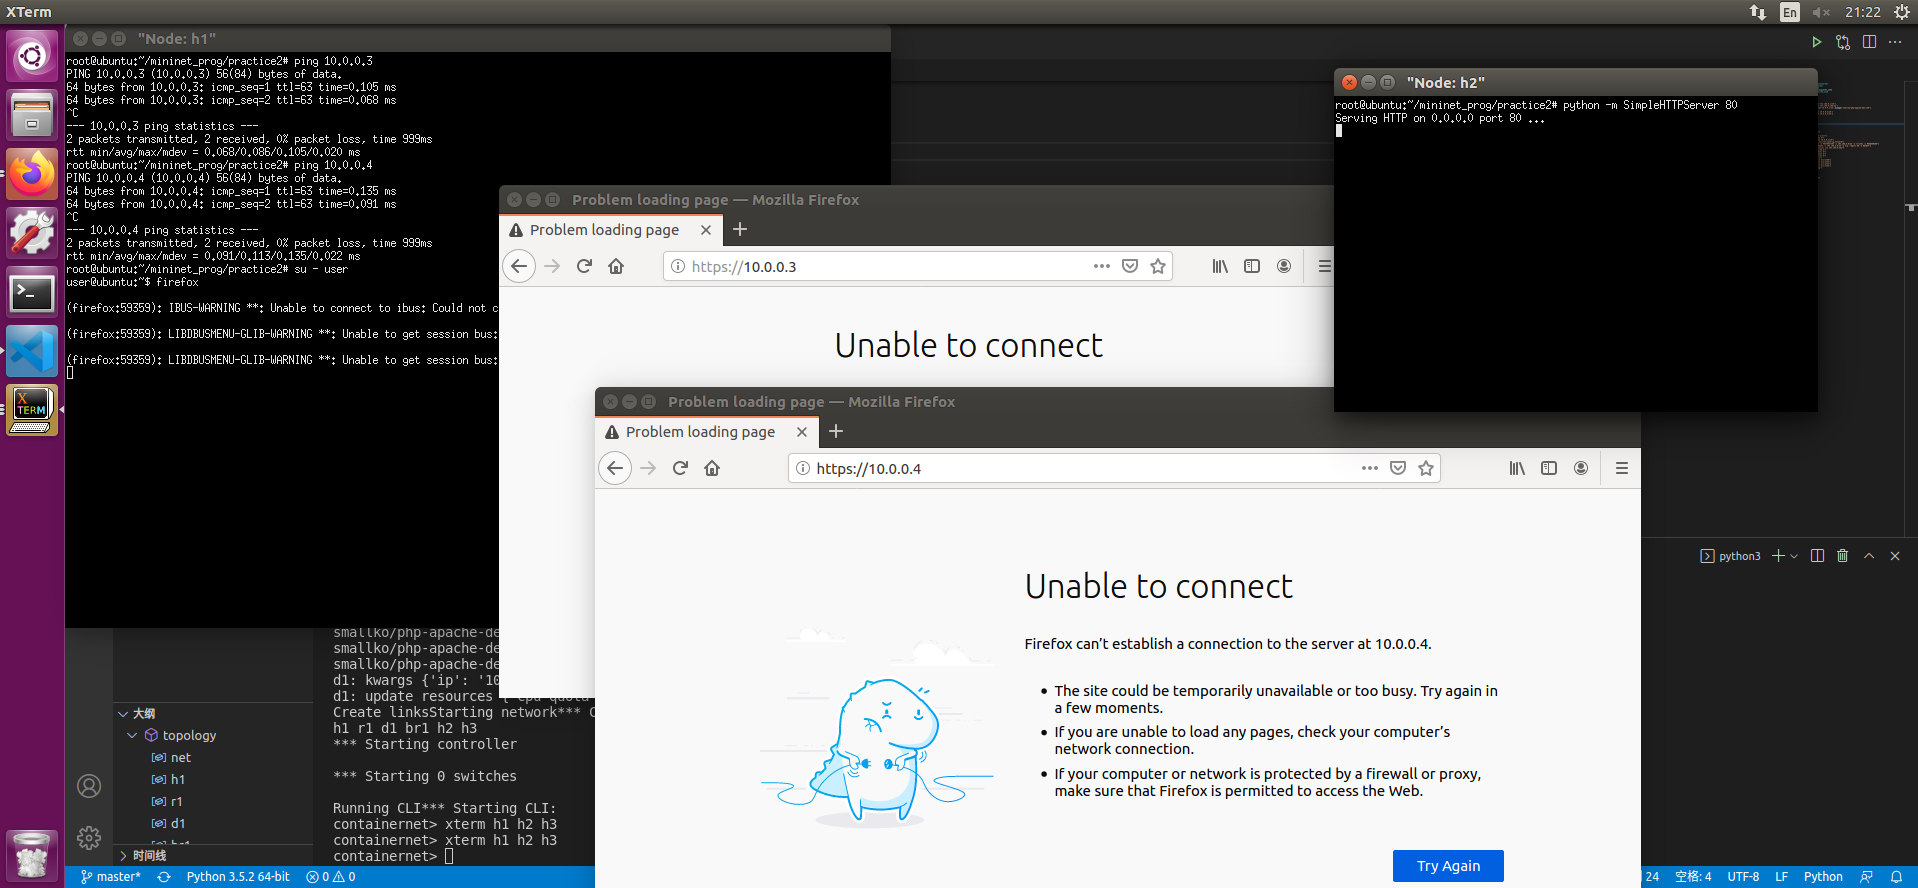
Task: Click the address bar showing https://10.0.0.4
Action: pyautogui.click(x=1080, y=468)
